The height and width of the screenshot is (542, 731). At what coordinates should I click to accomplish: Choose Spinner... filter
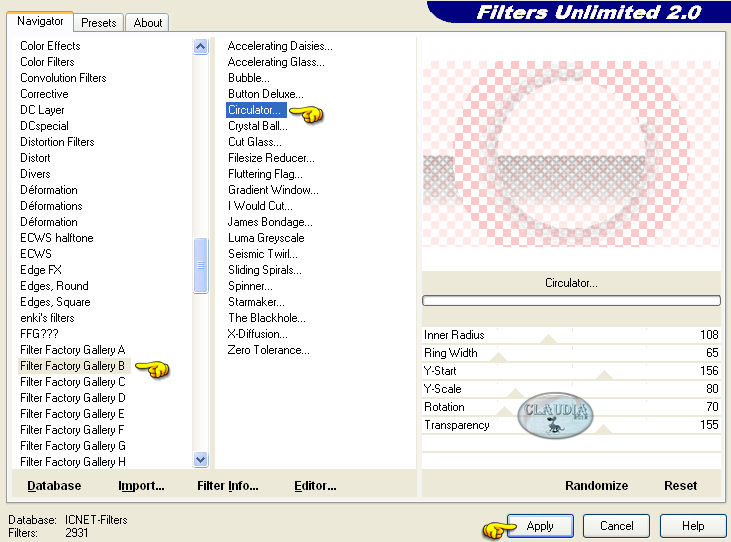[x=250, y=286]
